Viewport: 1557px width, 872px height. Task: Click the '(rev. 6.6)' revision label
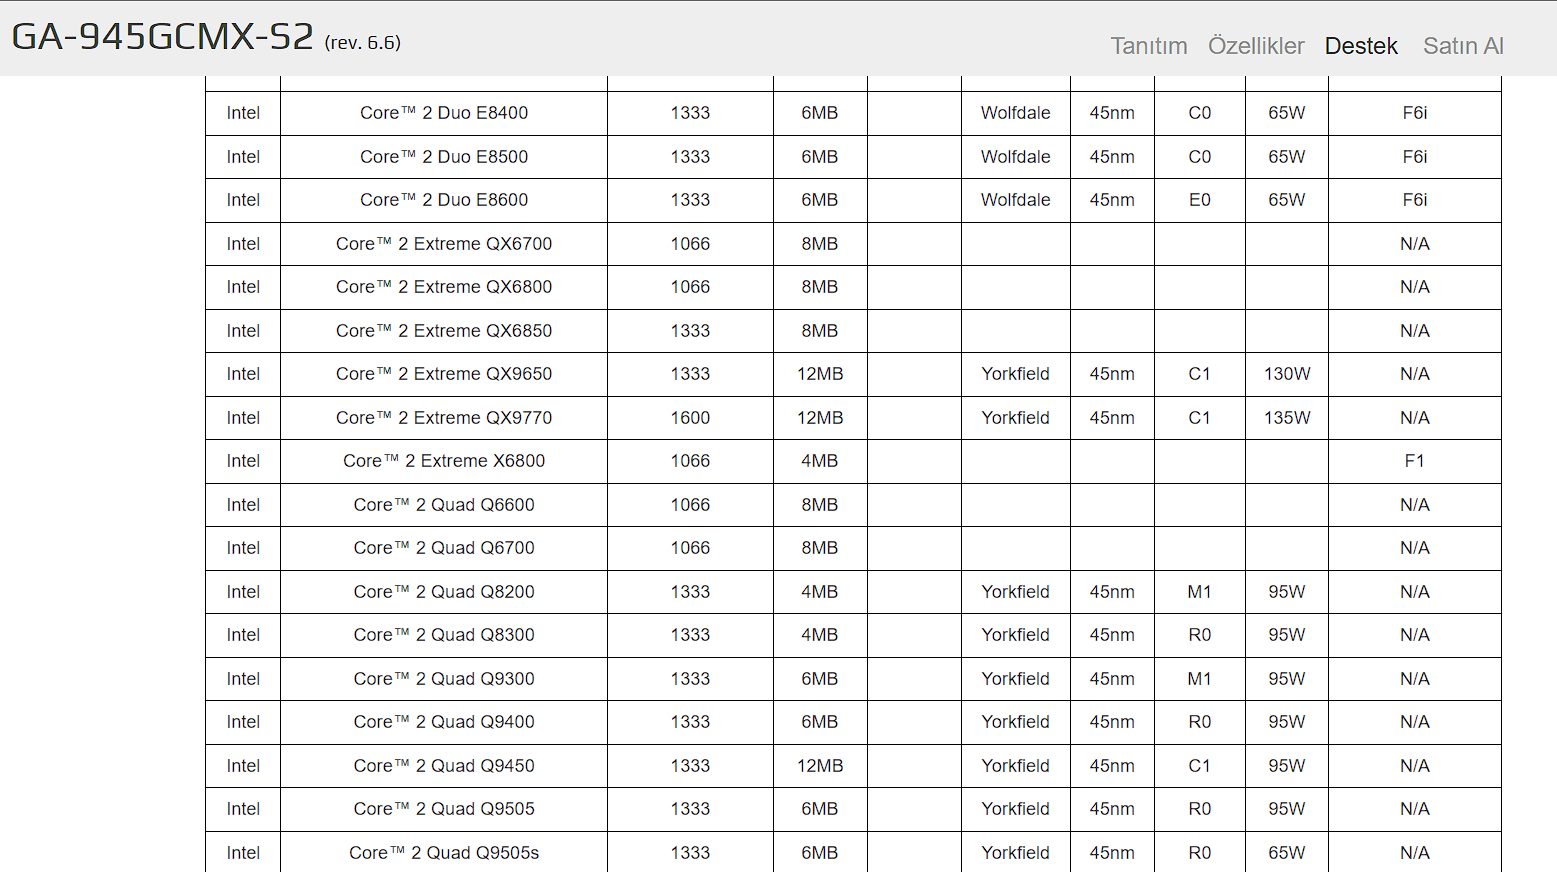tap(363, 43)
